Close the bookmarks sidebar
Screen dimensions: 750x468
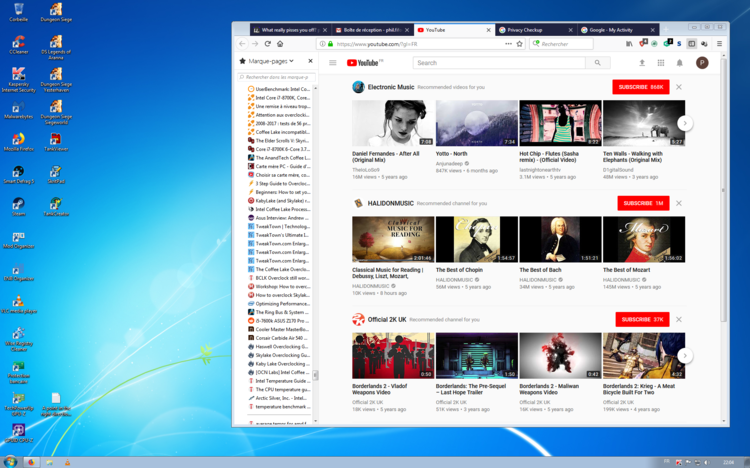[310, 61]
